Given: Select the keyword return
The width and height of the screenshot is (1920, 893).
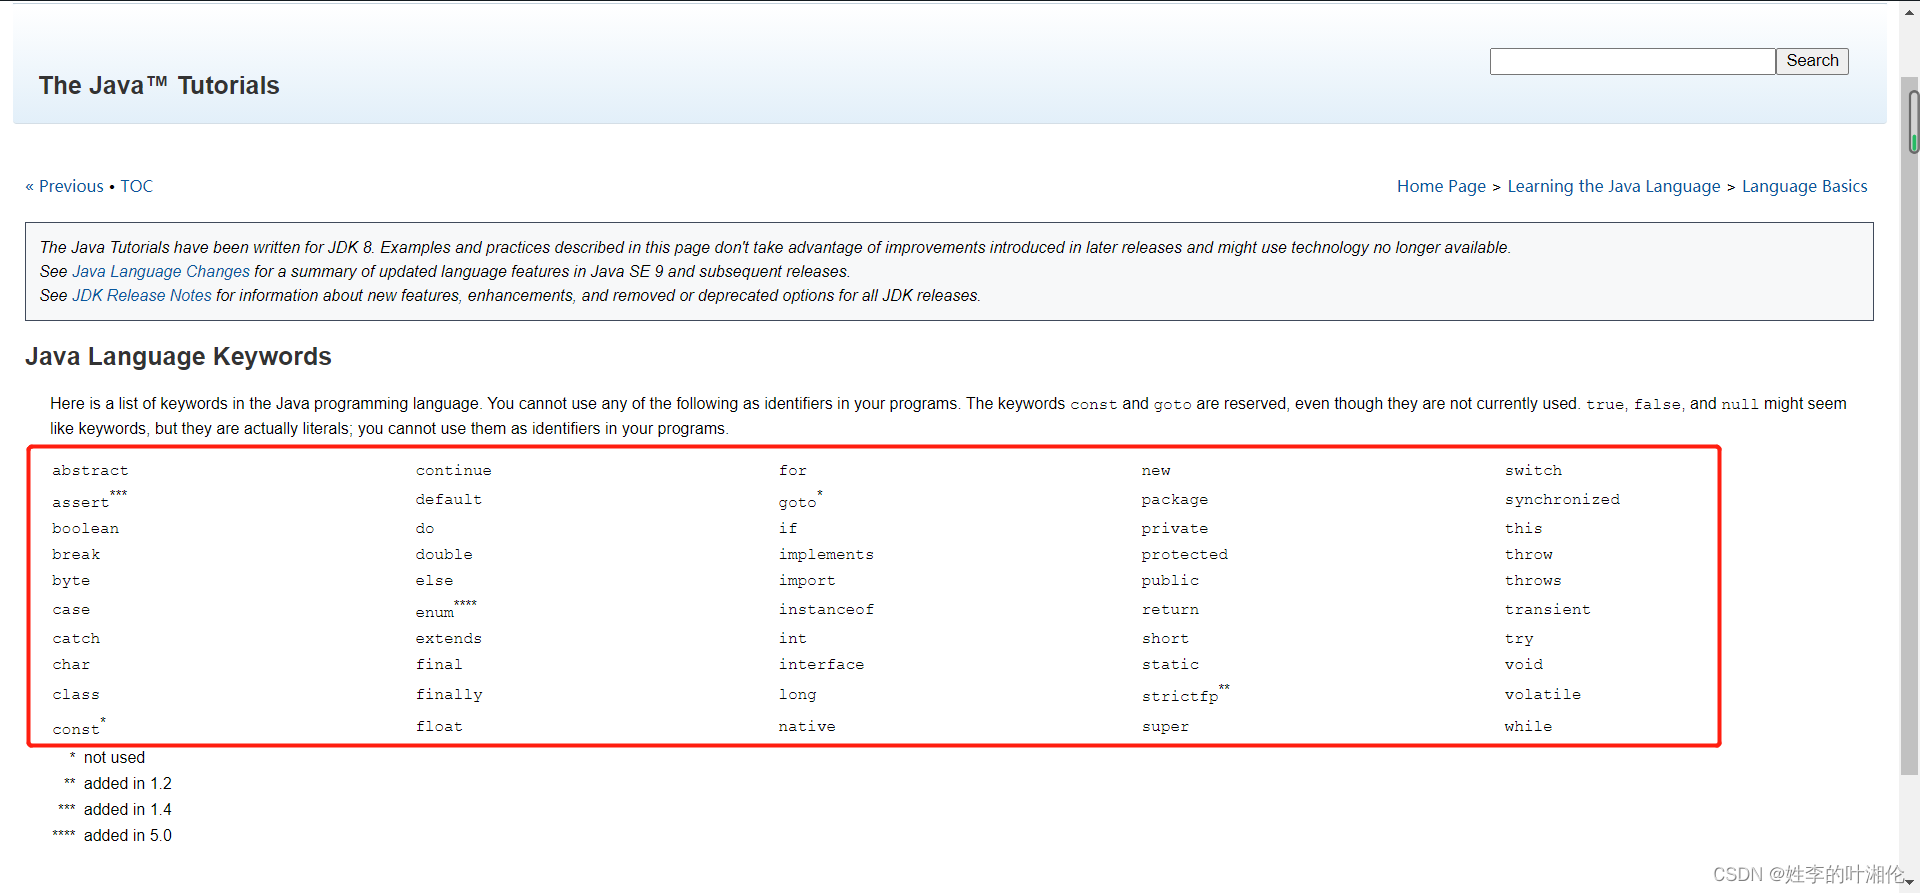Looking at the screenshot, I should (x=1170, y=609).
